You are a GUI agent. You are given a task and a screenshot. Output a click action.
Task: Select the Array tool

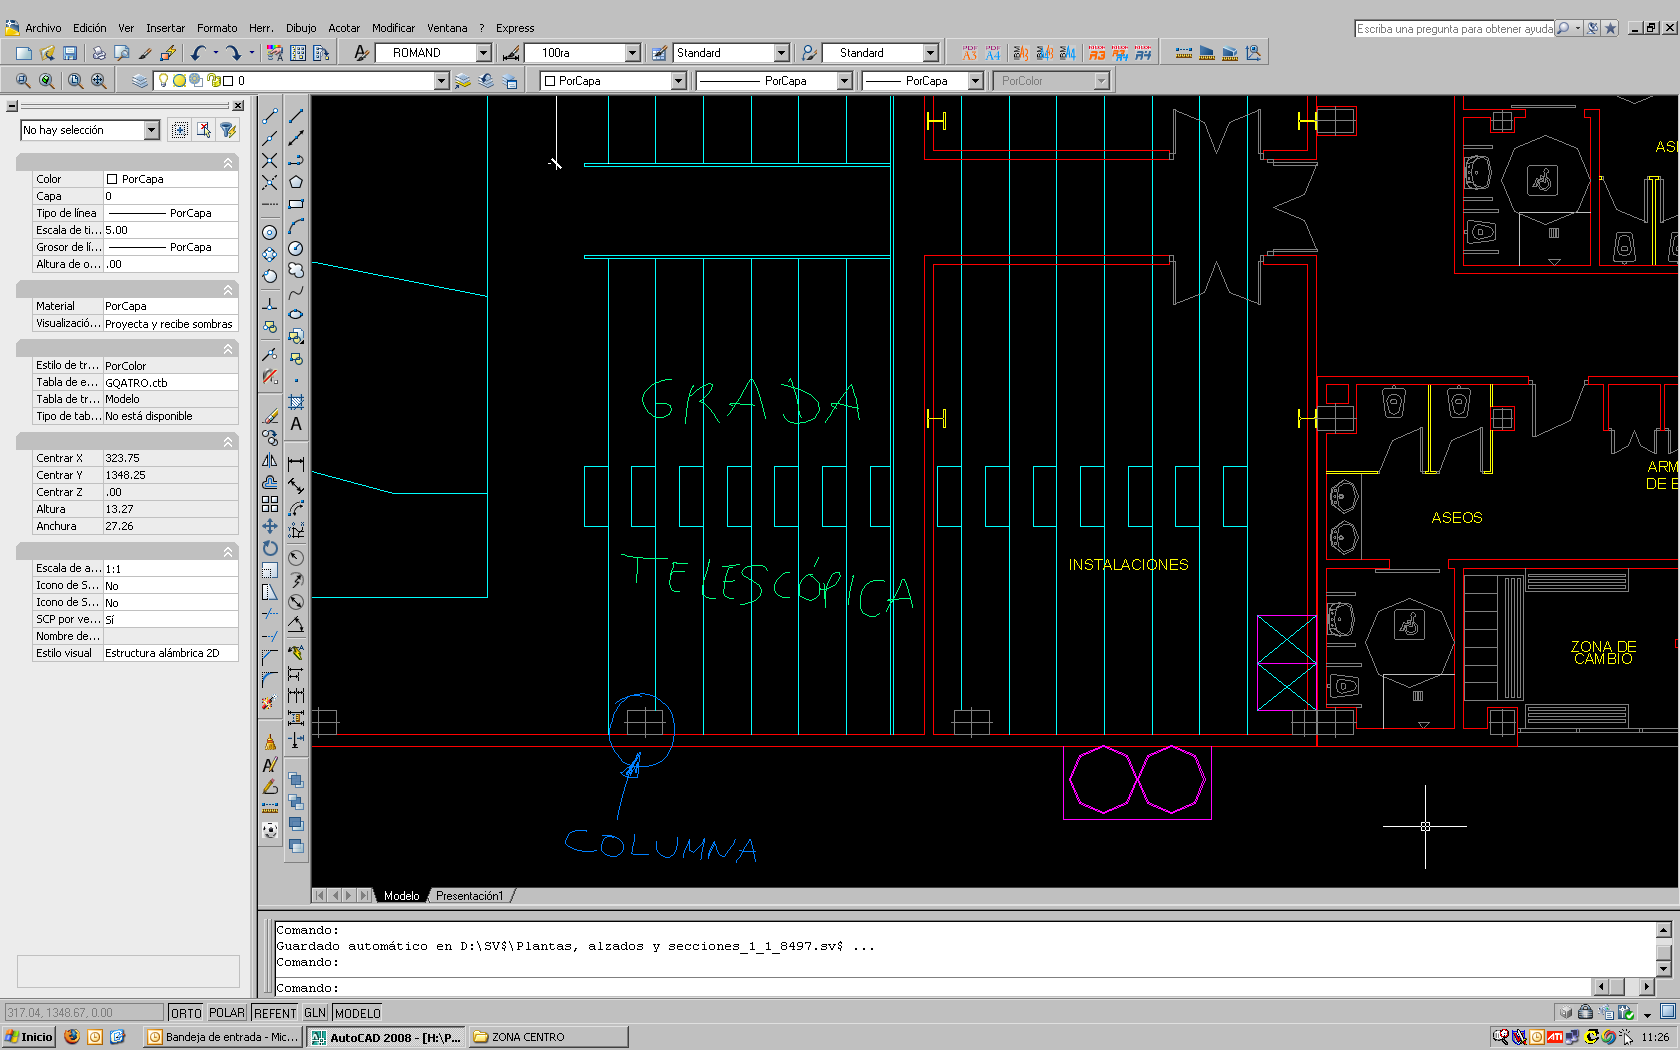coord(270,504)
